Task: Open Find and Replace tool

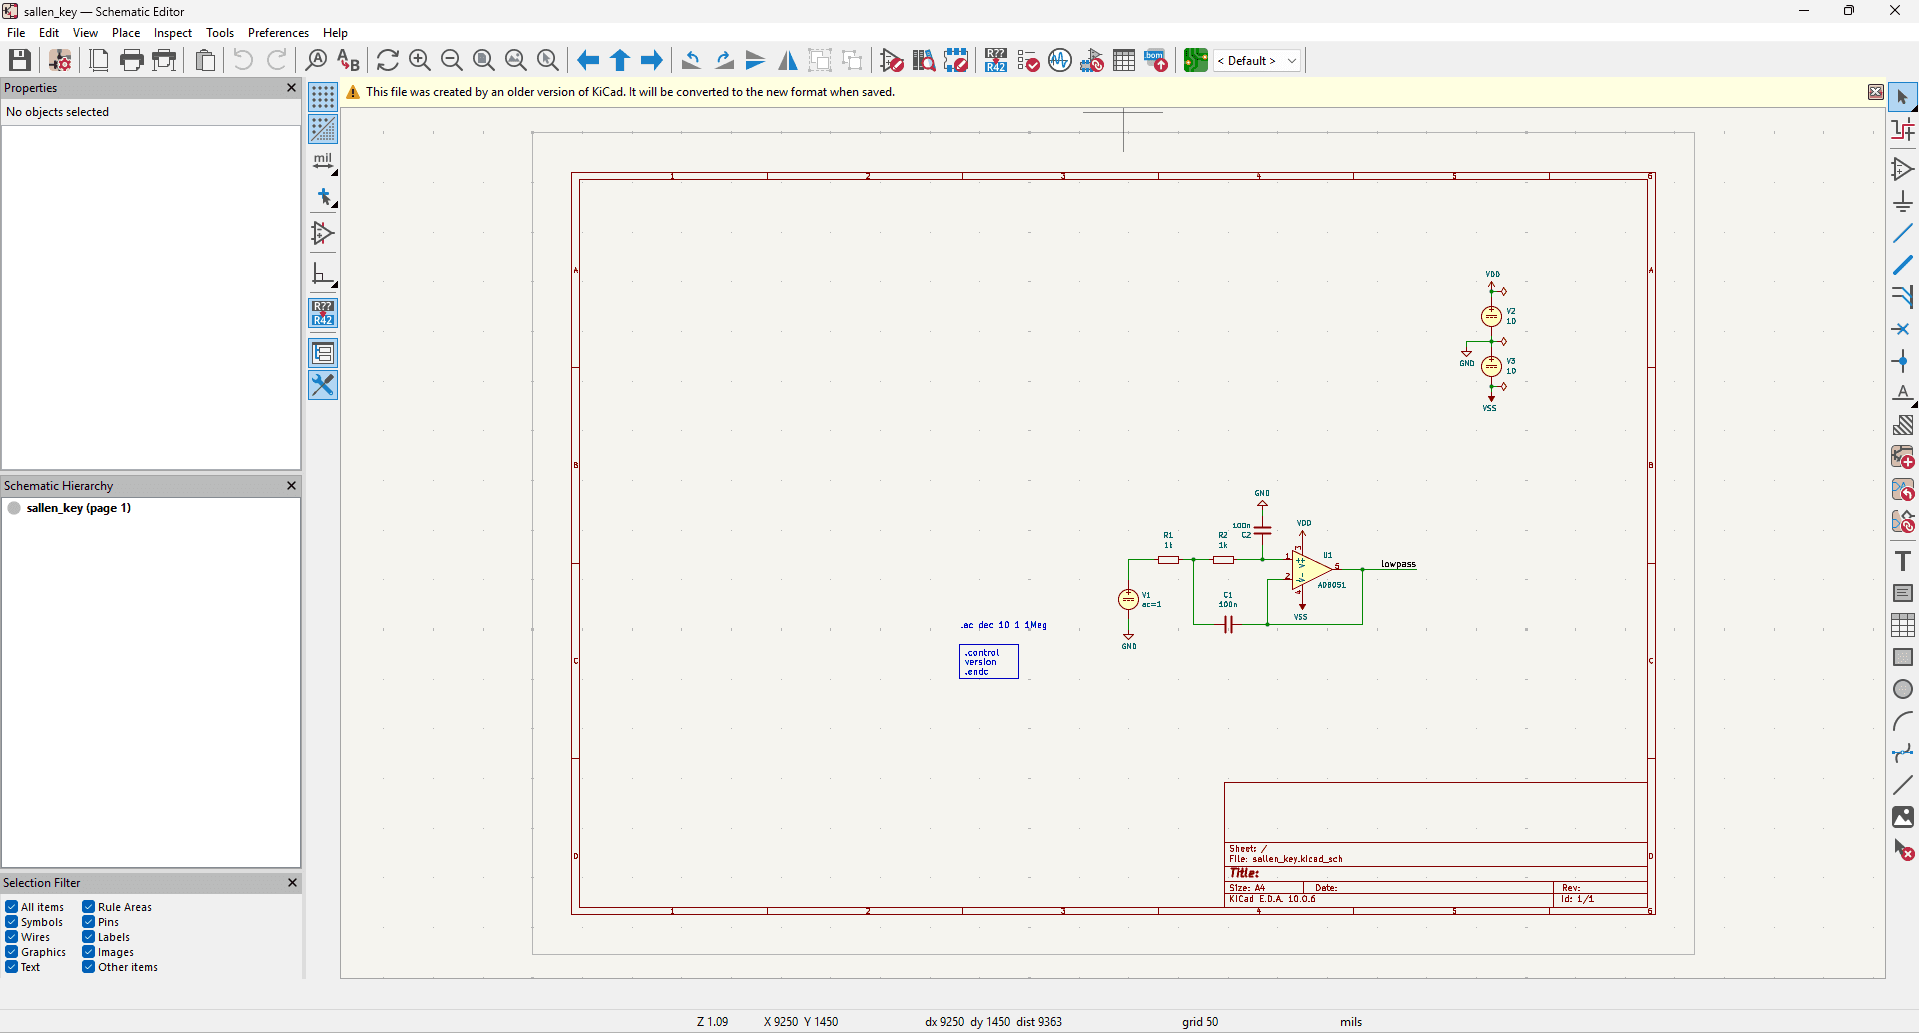Action: coord(348,60)
